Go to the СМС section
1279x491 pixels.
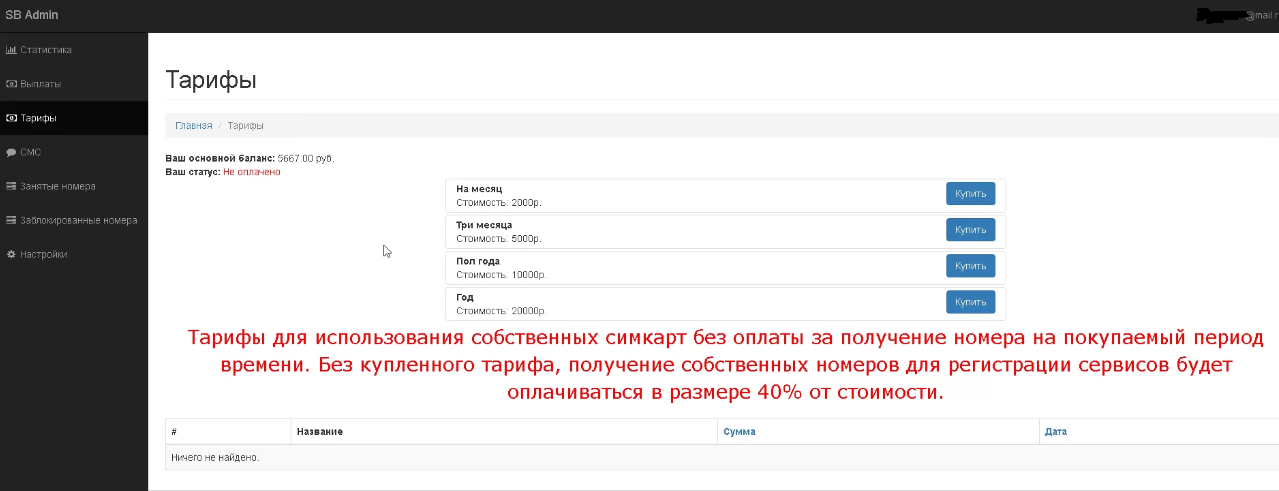[30, 152]
